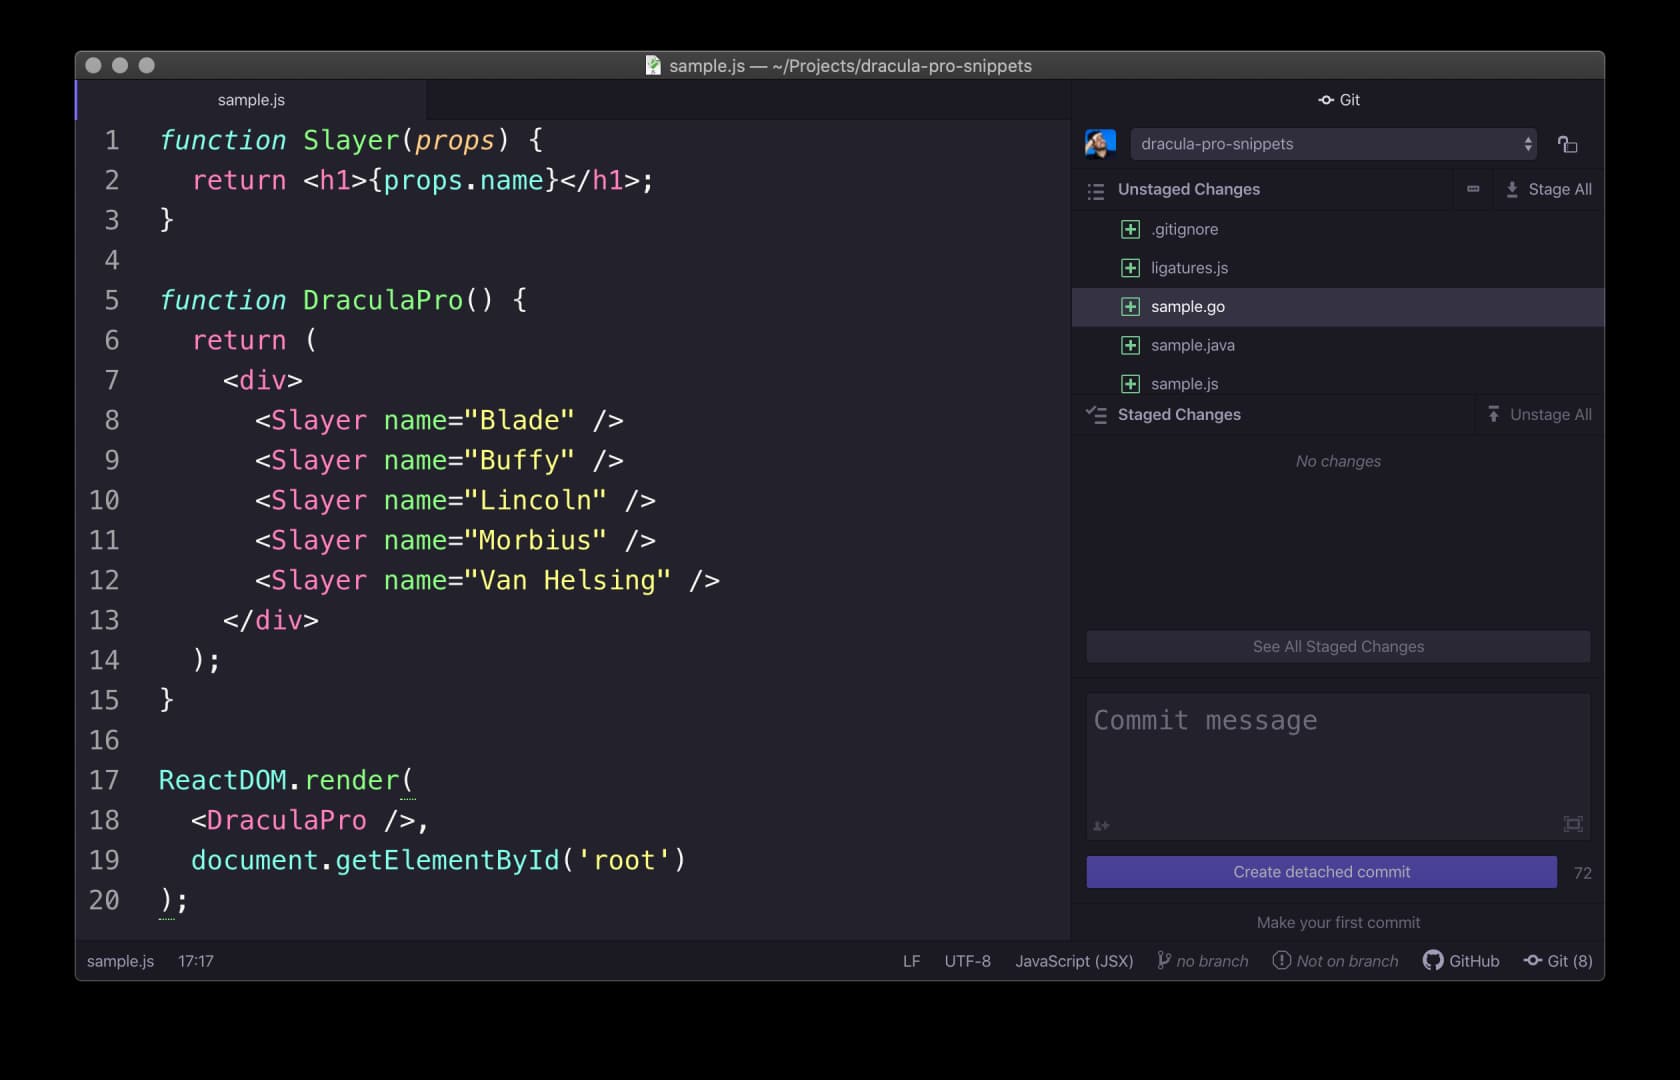The height and width of the screenshot is (1080, 1680).
Task: Click the copy icon beside the repository selector
Action: [1569, 144]
